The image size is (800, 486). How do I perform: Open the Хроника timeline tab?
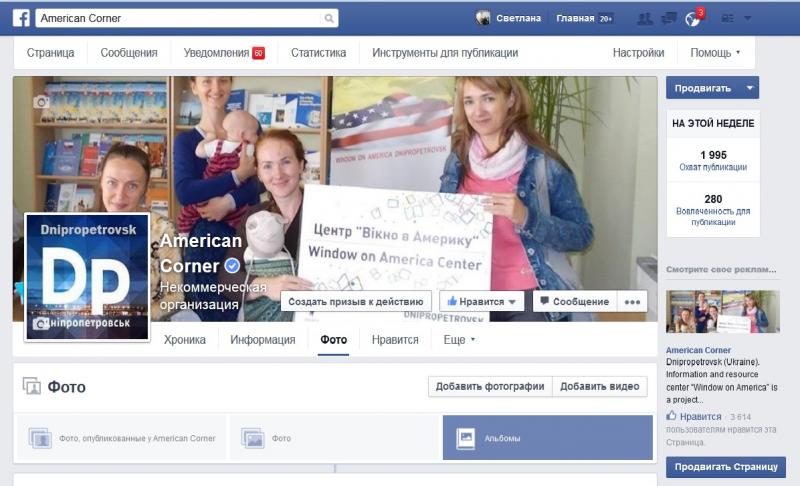[x=185, y=340]
